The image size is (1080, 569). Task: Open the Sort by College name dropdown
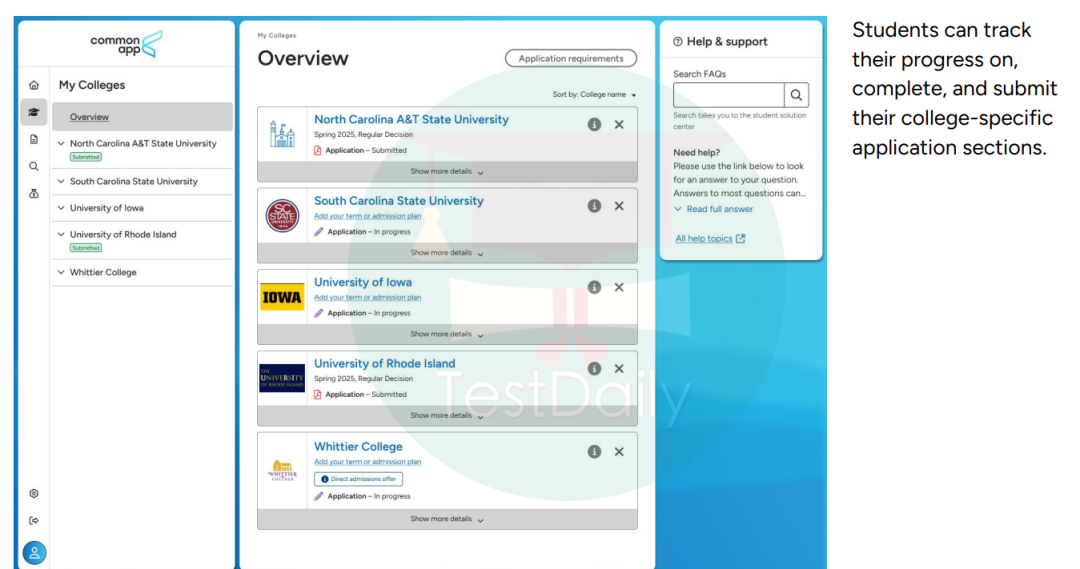(594, 94)
